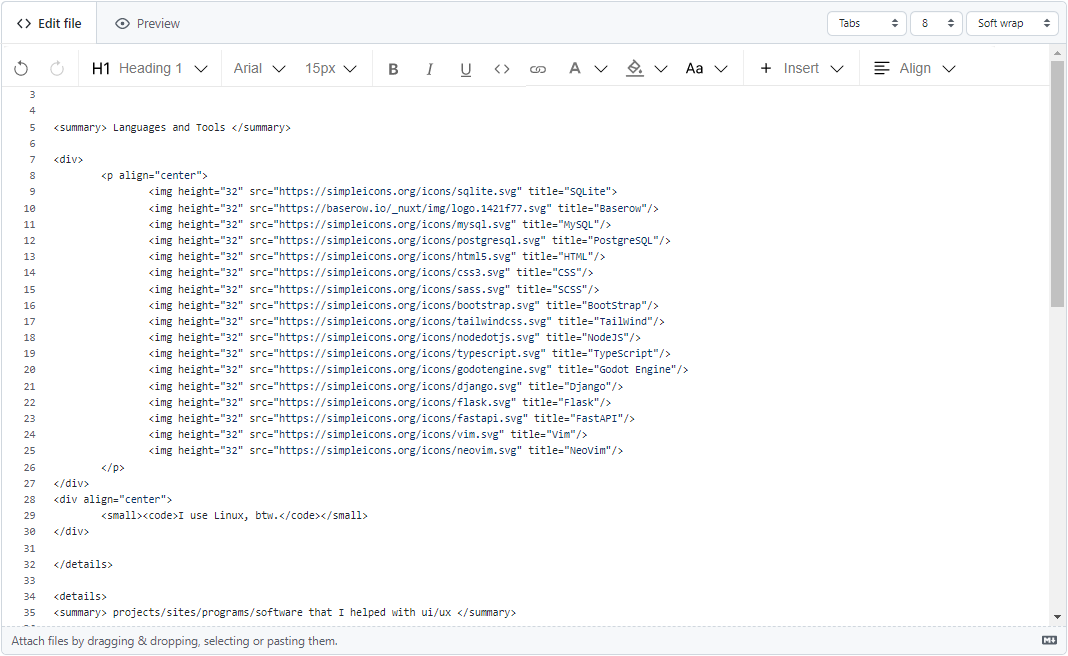Expand the fill color dropdown arrow
Screen dimensions: 1068x656
[661, 69]
